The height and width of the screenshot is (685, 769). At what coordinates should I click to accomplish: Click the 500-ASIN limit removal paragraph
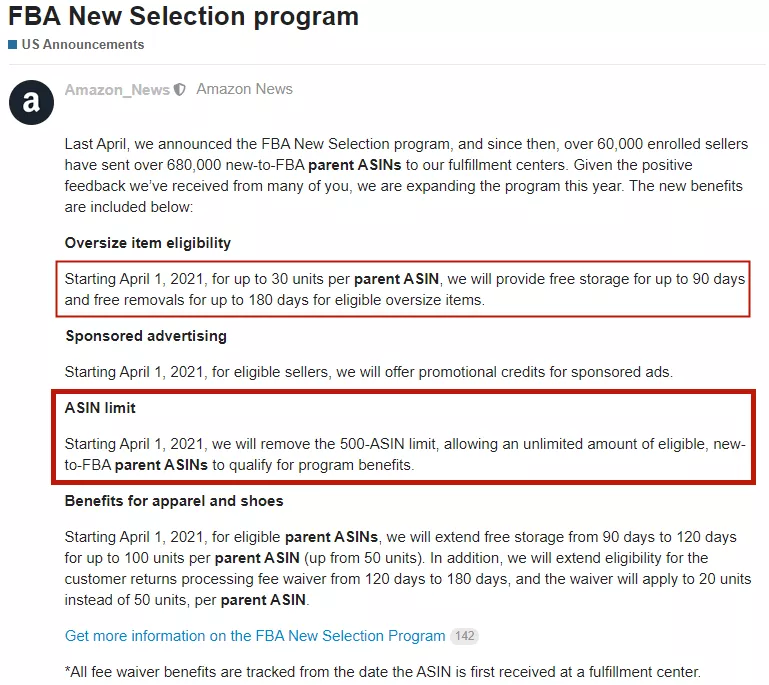(x=405, y=455)
